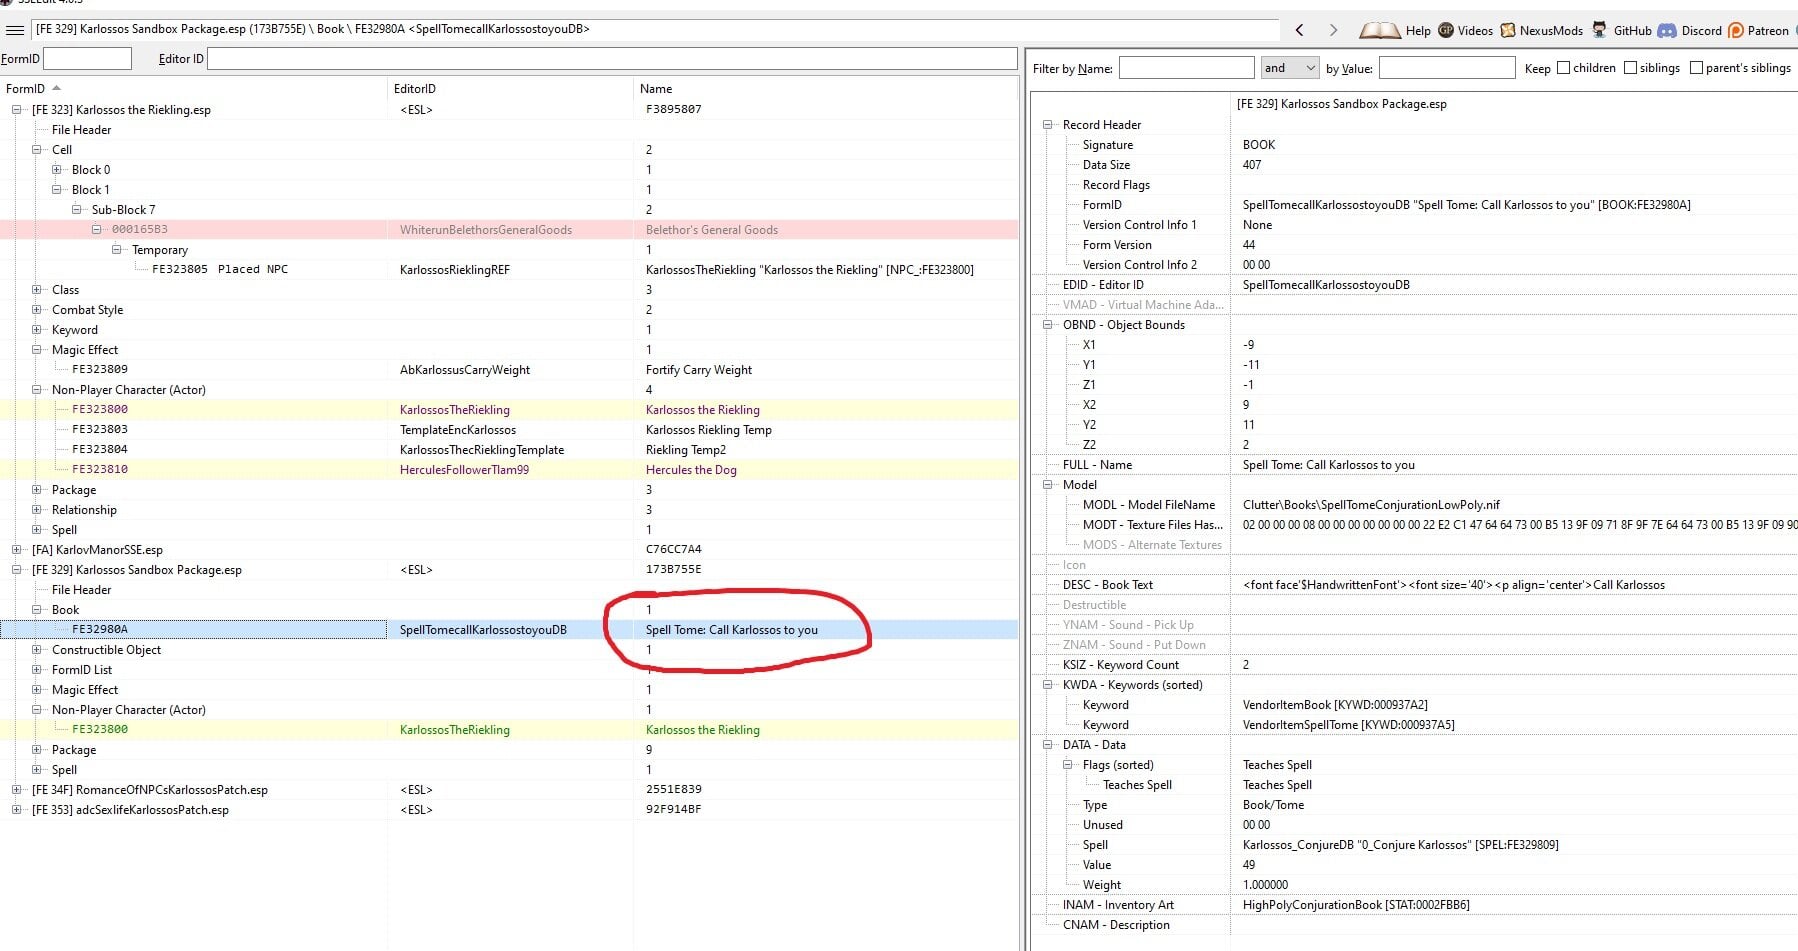Expand the Constructible Object group

tap(37, 650)
